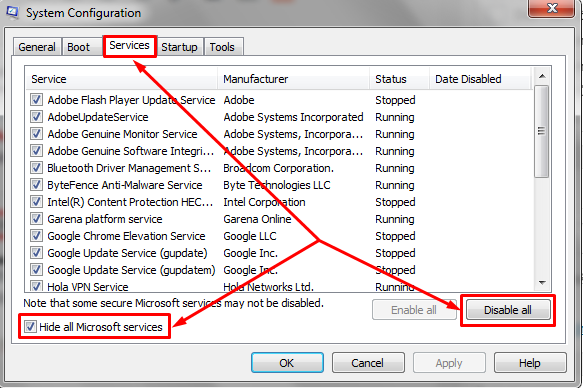Click 'Intel Corporation' manufacturer cell

[x=264, y=202]
